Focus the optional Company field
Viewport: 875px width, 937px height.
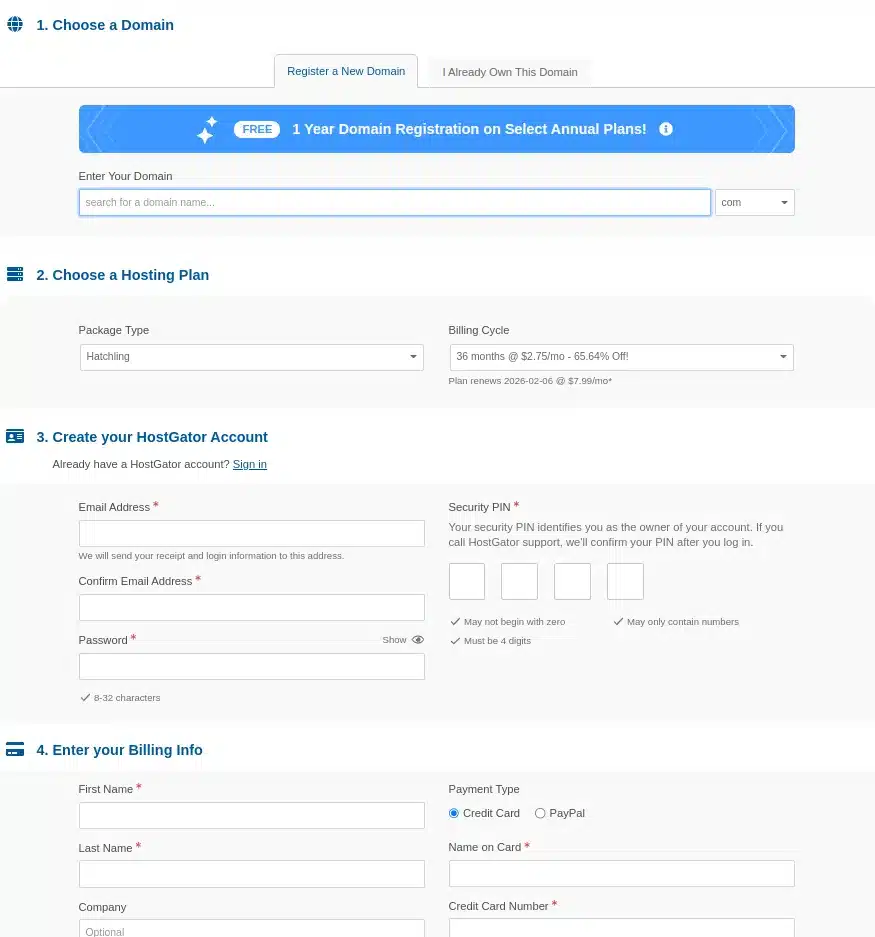coord(252,929)
